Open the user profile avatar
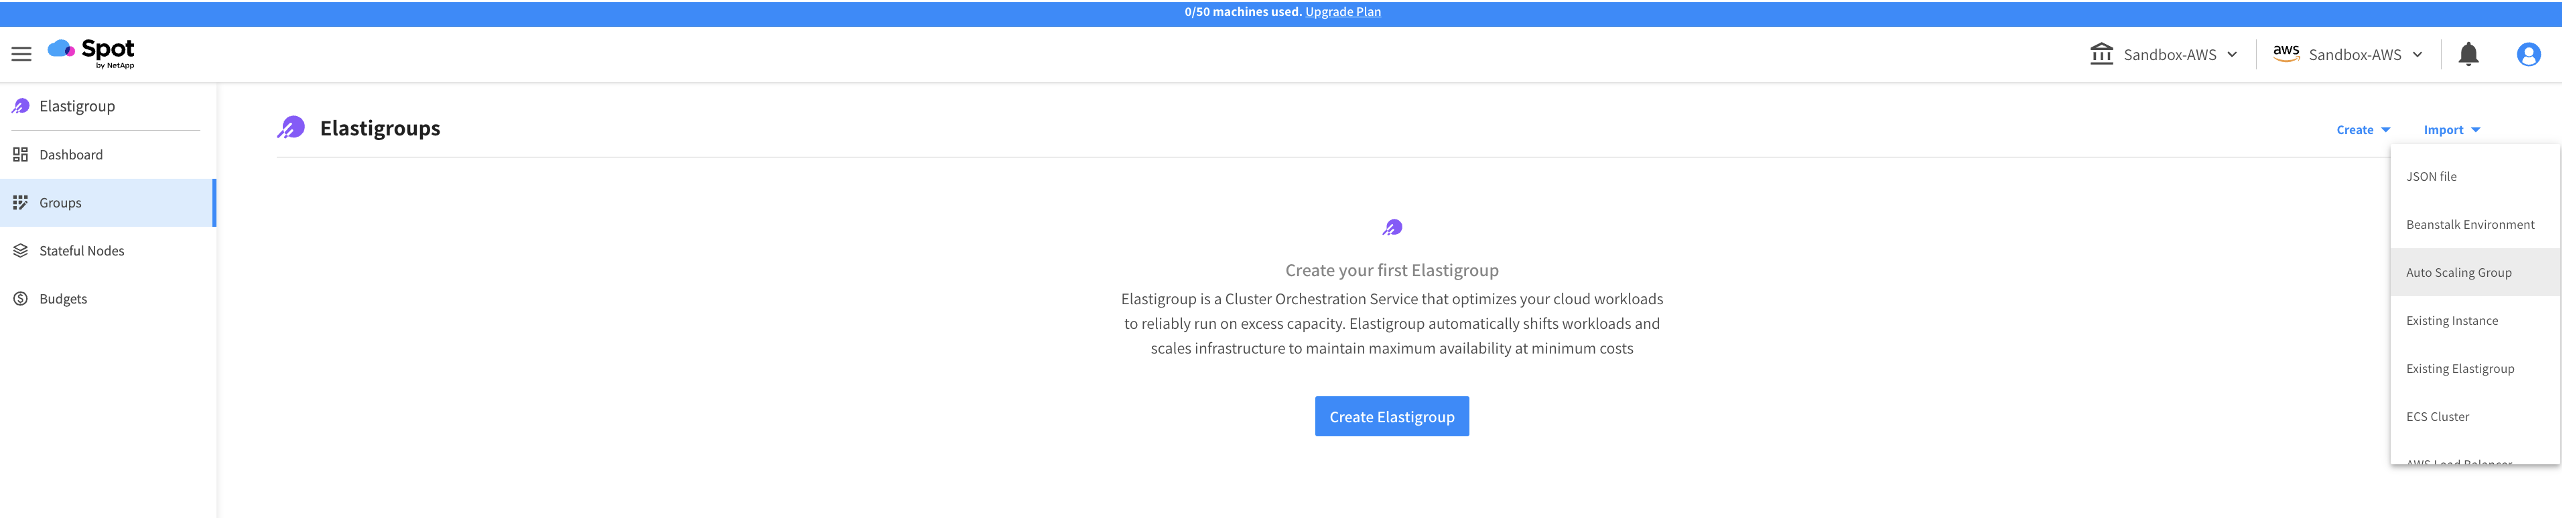The image size is (2562, 518). click(x=2528, y=54)
